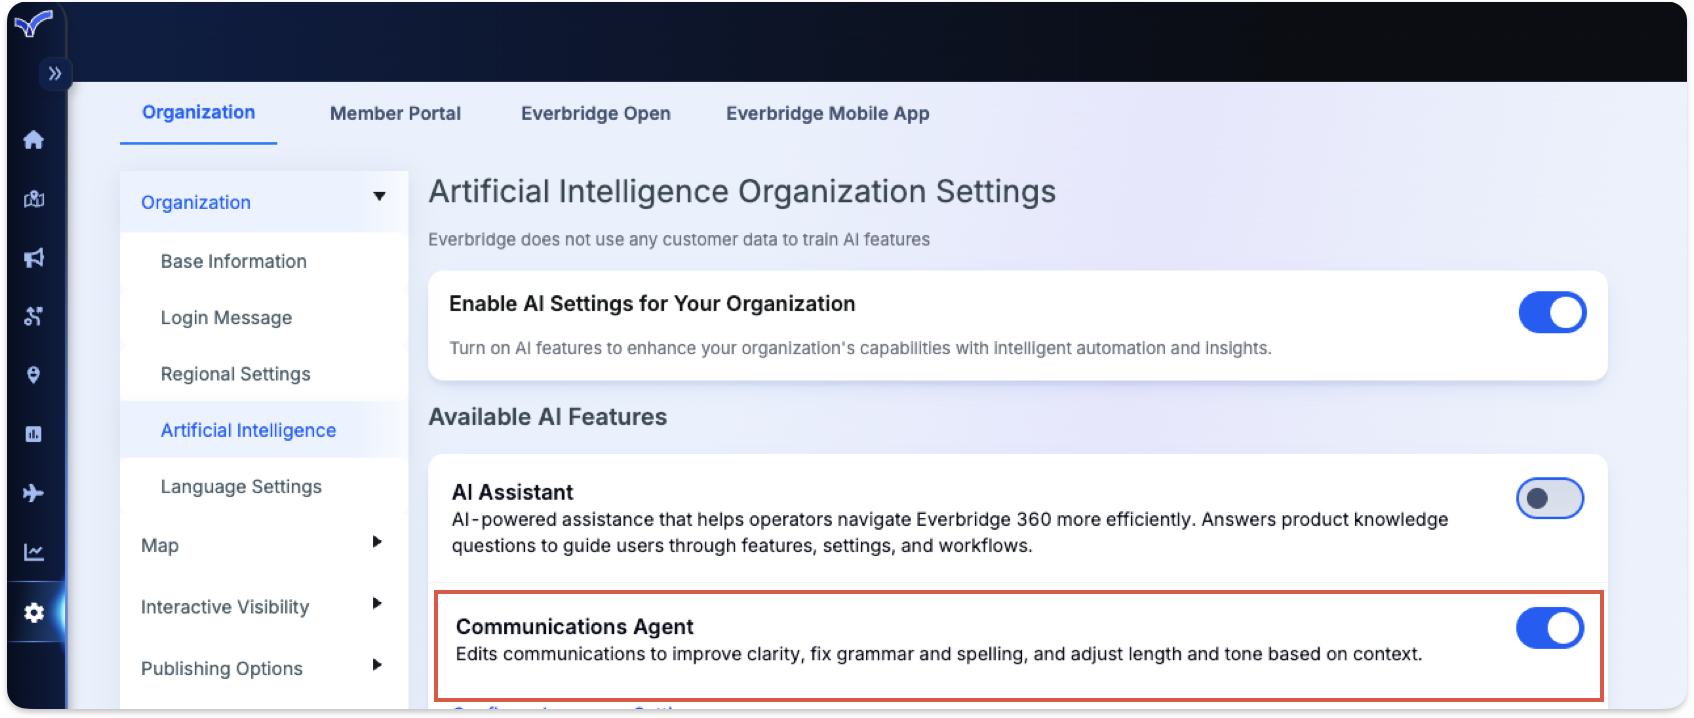Open the bar chart reports icon
The image size is (1694, 718).
pyautogui.click(x=34, y=434)
